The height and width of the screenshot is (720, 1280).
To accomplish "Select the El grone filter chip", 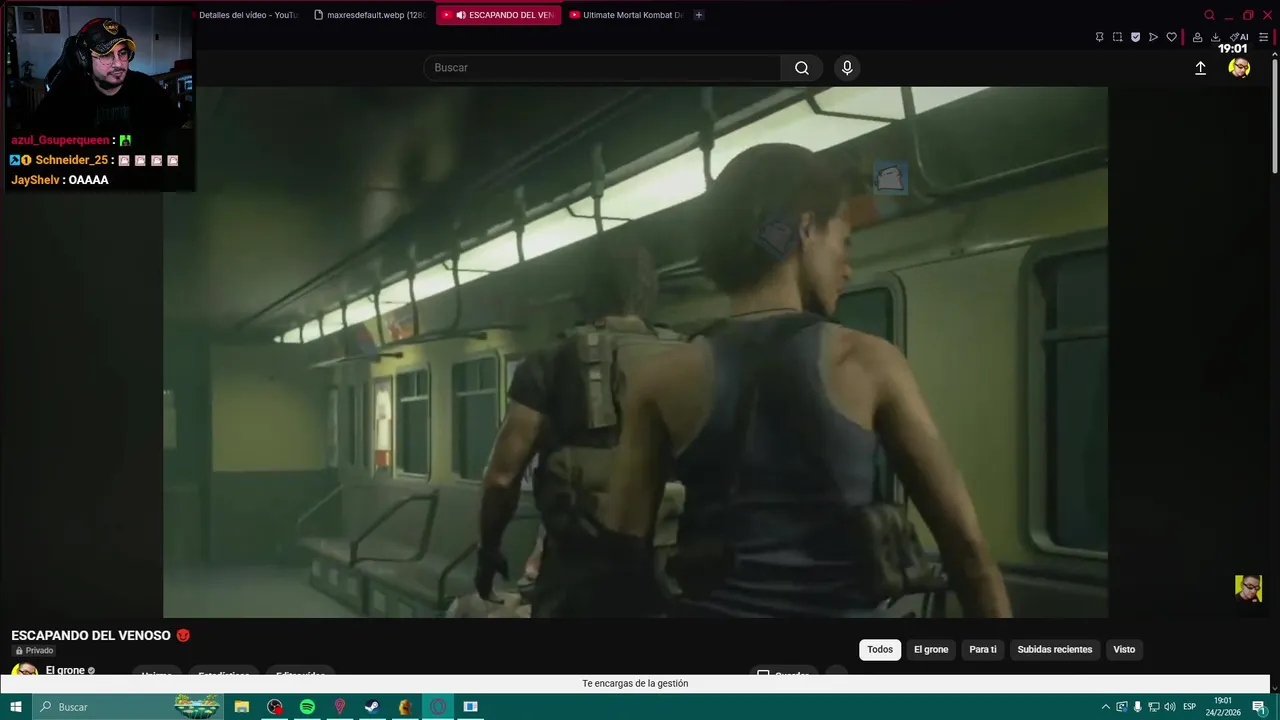I will (x=931, y=649).
